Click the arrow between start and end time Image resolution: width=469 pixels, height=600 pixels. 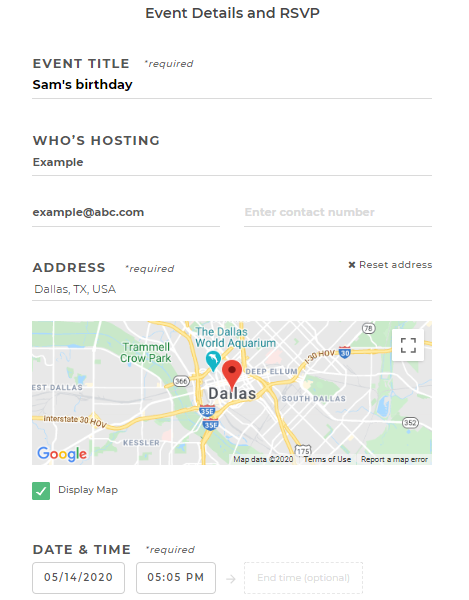click(231, 579)
